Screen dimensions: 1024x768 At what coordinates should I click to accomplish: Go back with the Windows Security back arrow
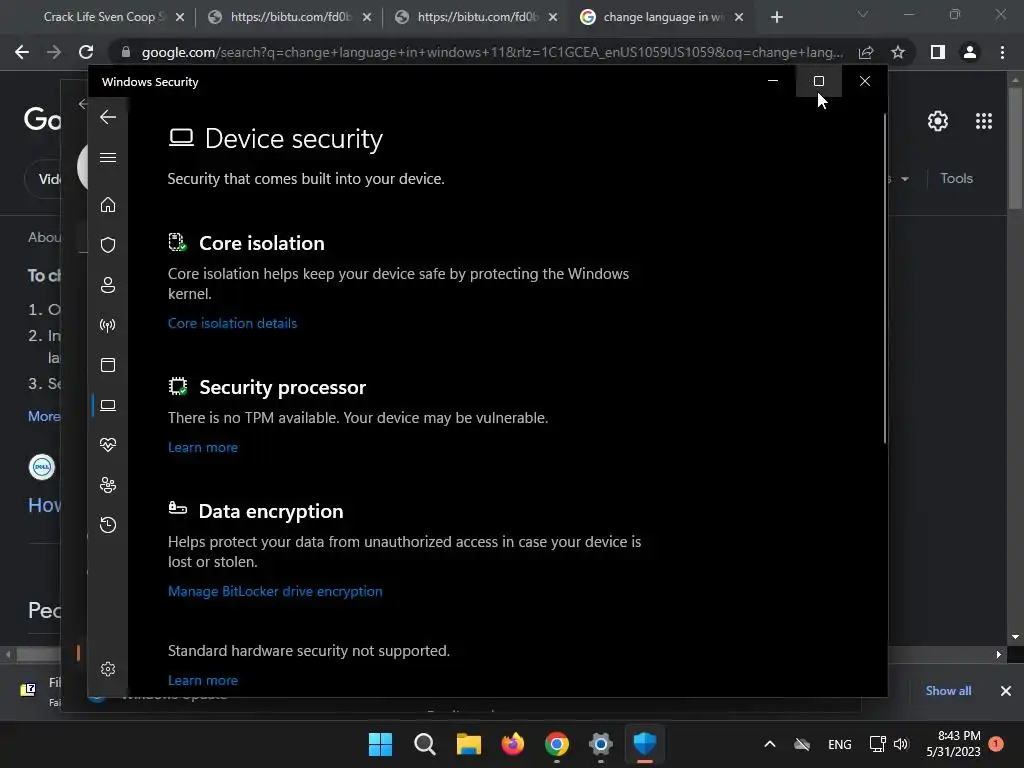(108, 117)
